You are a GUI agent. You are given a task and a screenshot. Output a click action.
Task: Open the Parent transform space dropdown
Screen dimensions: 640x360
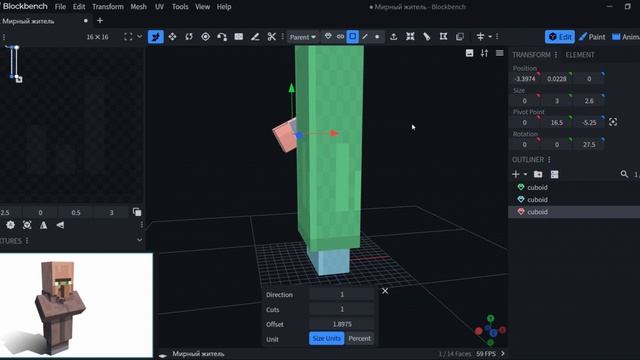tap(302, 37)
